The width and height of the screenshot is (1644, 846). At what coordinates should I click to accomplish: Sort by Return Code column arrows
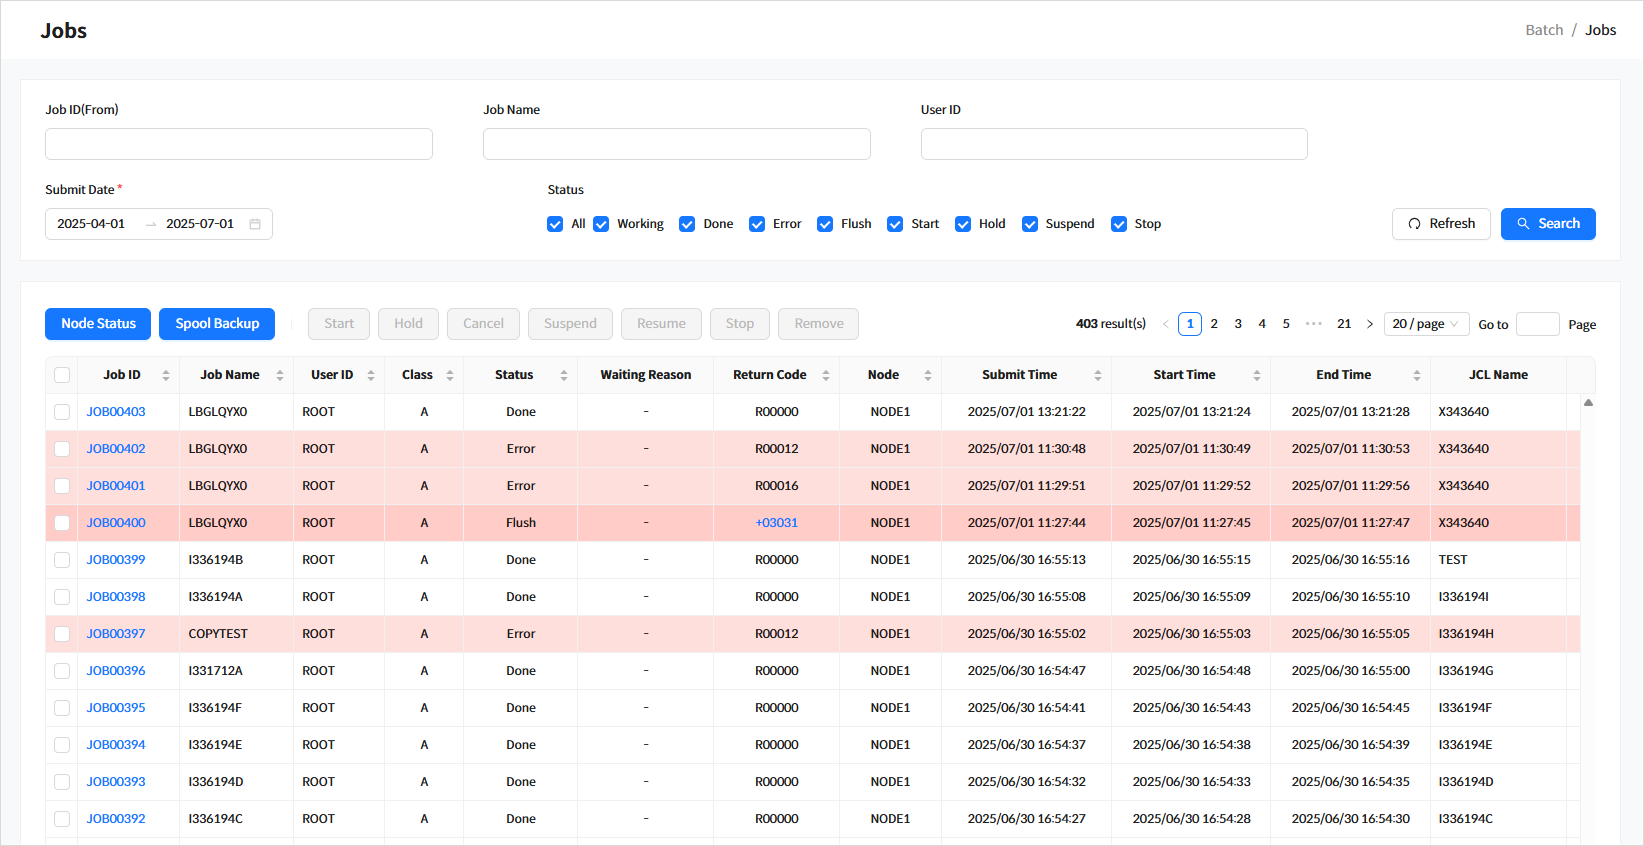coord(826,375)
